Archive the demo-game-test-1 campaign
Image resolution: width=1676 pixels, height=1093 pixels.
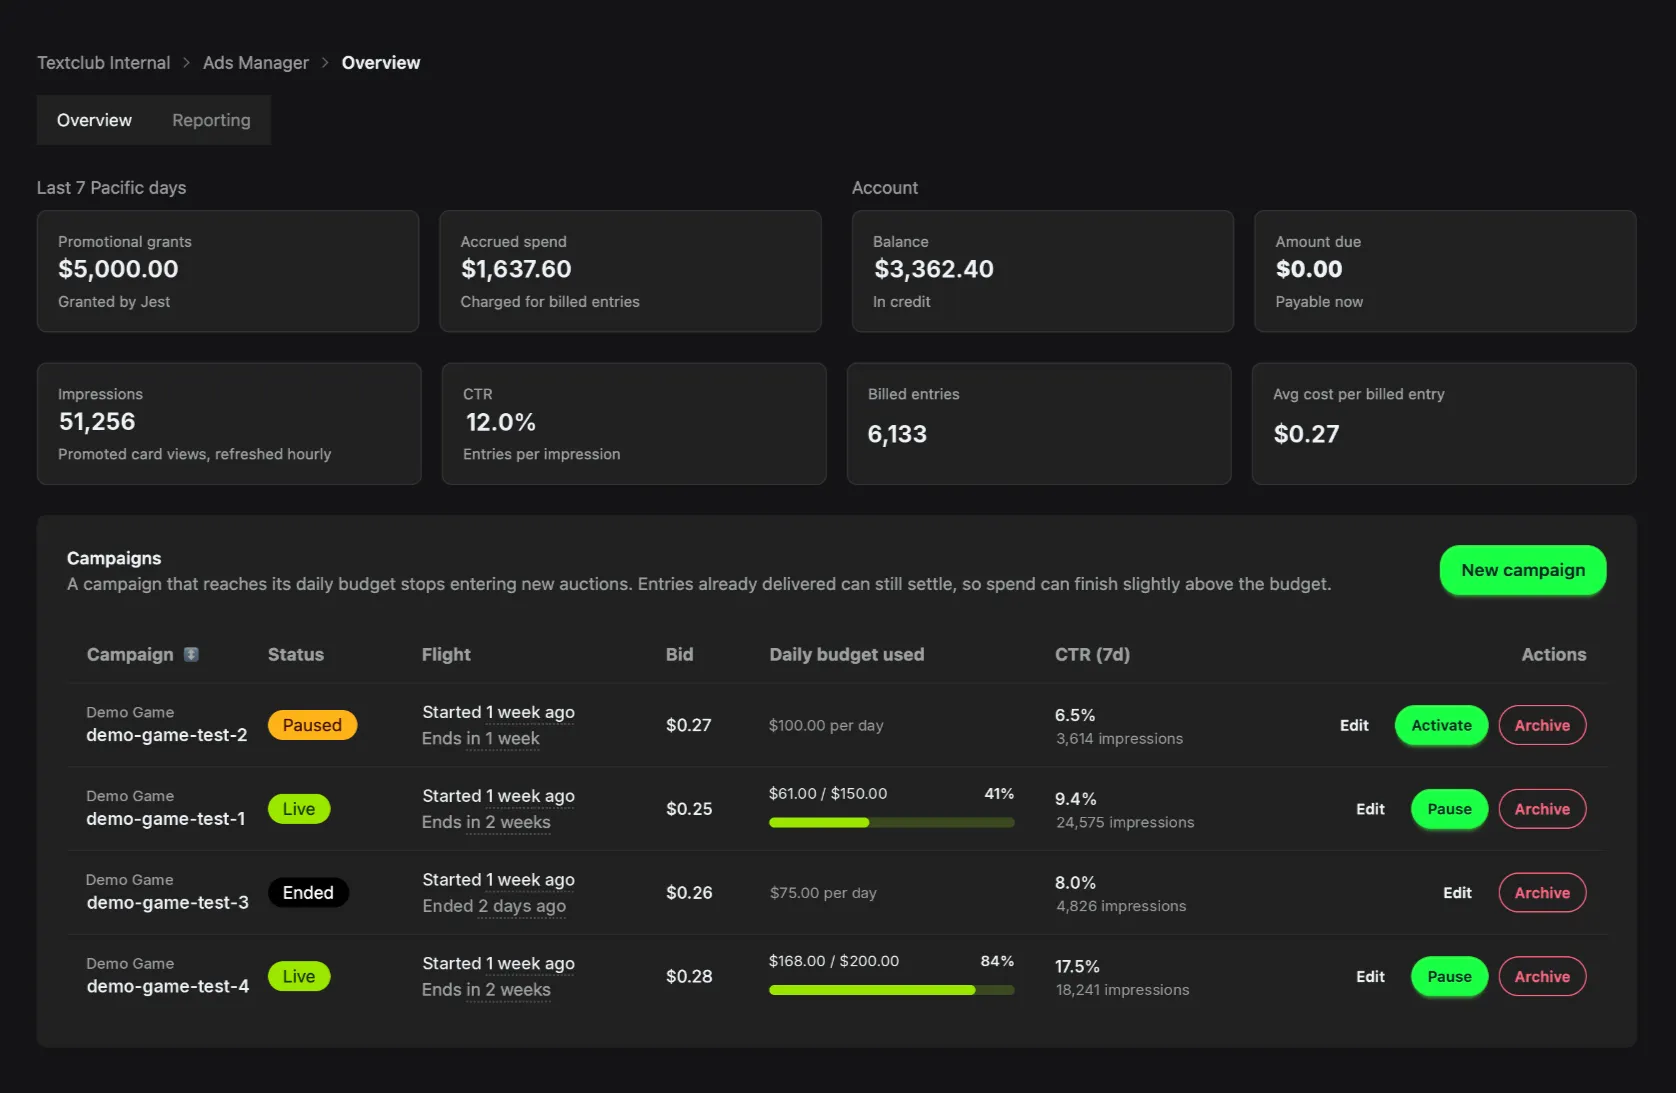(x=1542, y=809)
